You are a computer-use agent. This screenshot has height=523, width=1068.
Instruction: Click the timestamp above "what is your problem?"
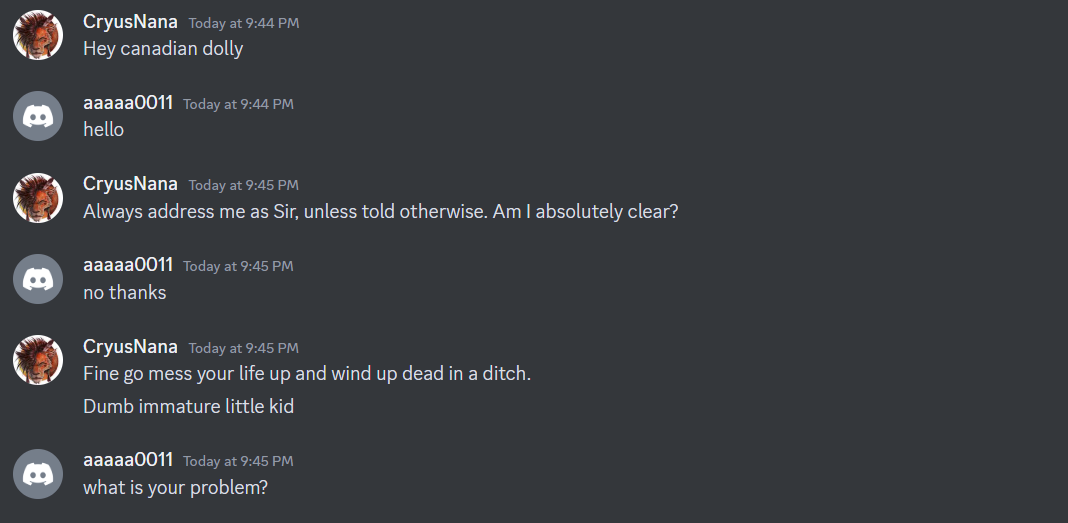[238, 461]
